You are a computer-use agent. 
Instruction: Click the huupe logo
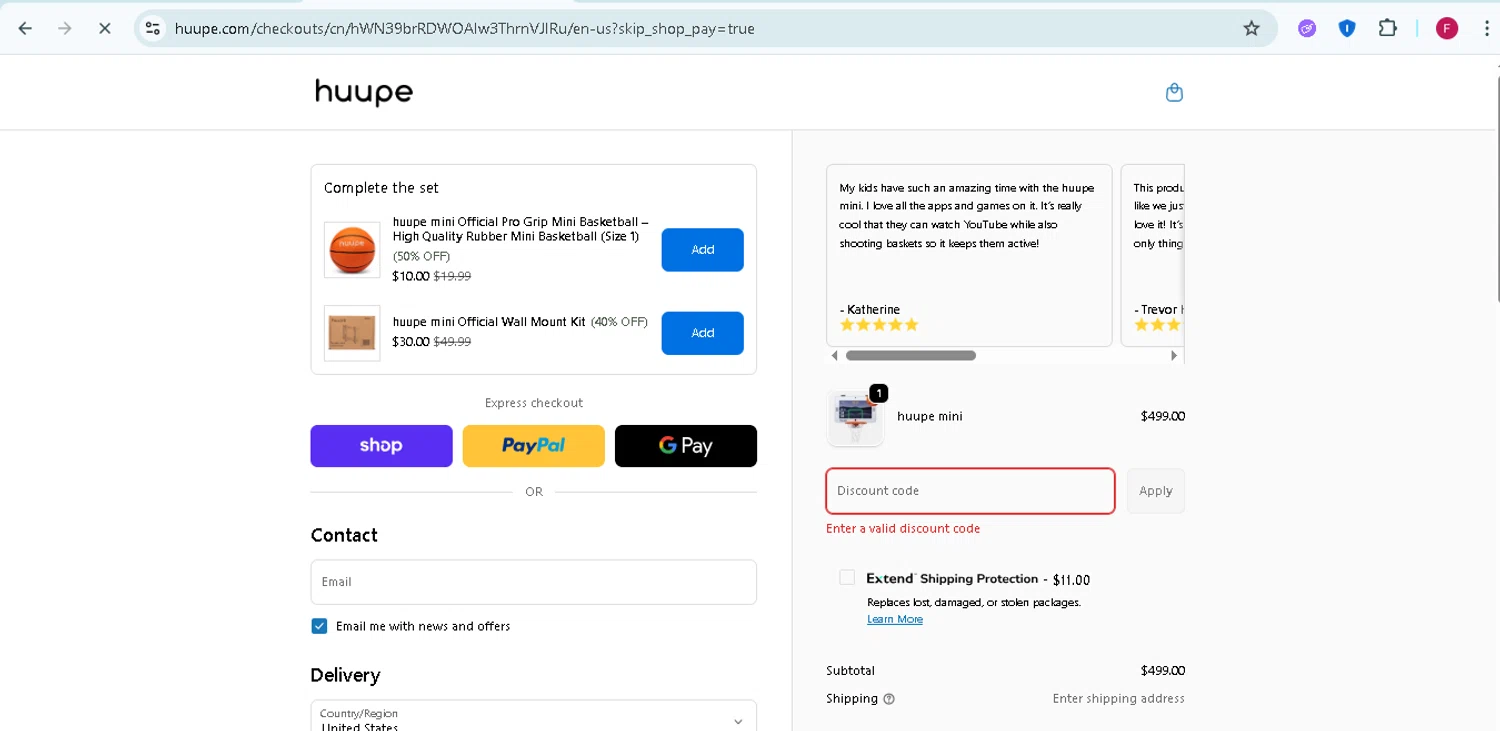tap(363, 92)
